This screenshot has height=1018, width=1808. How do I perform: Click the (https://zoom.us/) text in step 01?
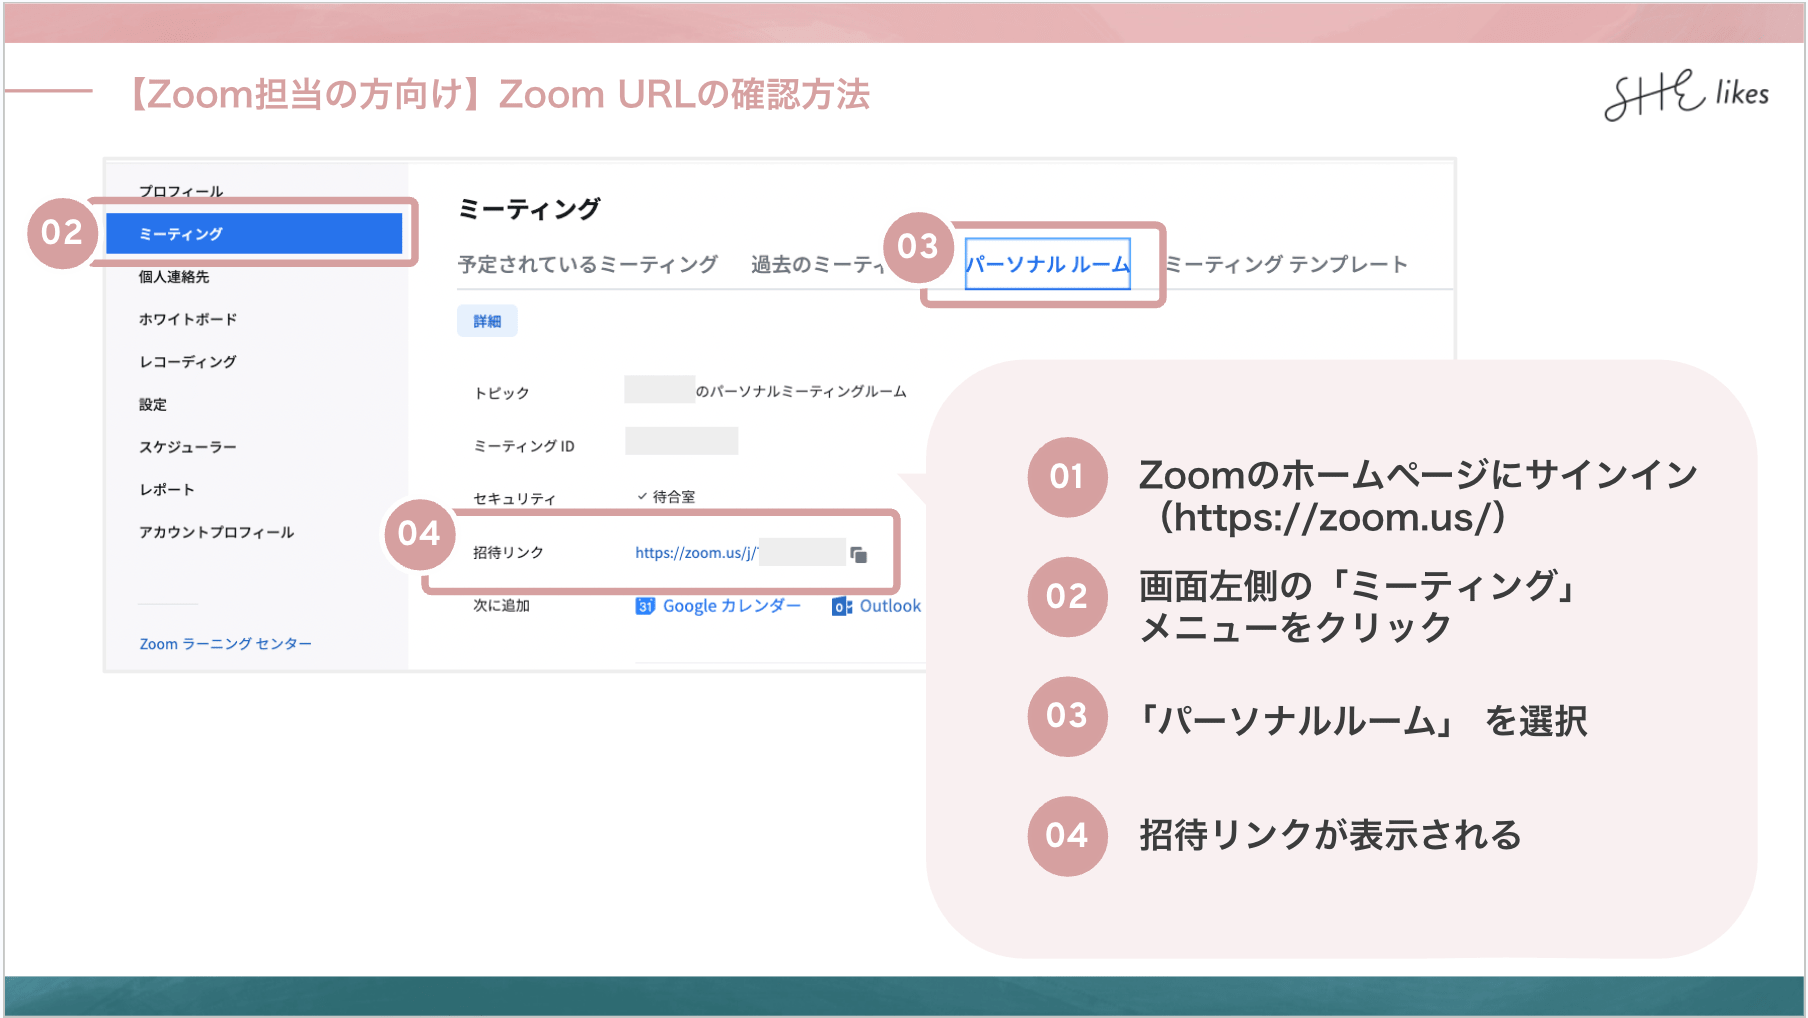tap(1332, 518)
